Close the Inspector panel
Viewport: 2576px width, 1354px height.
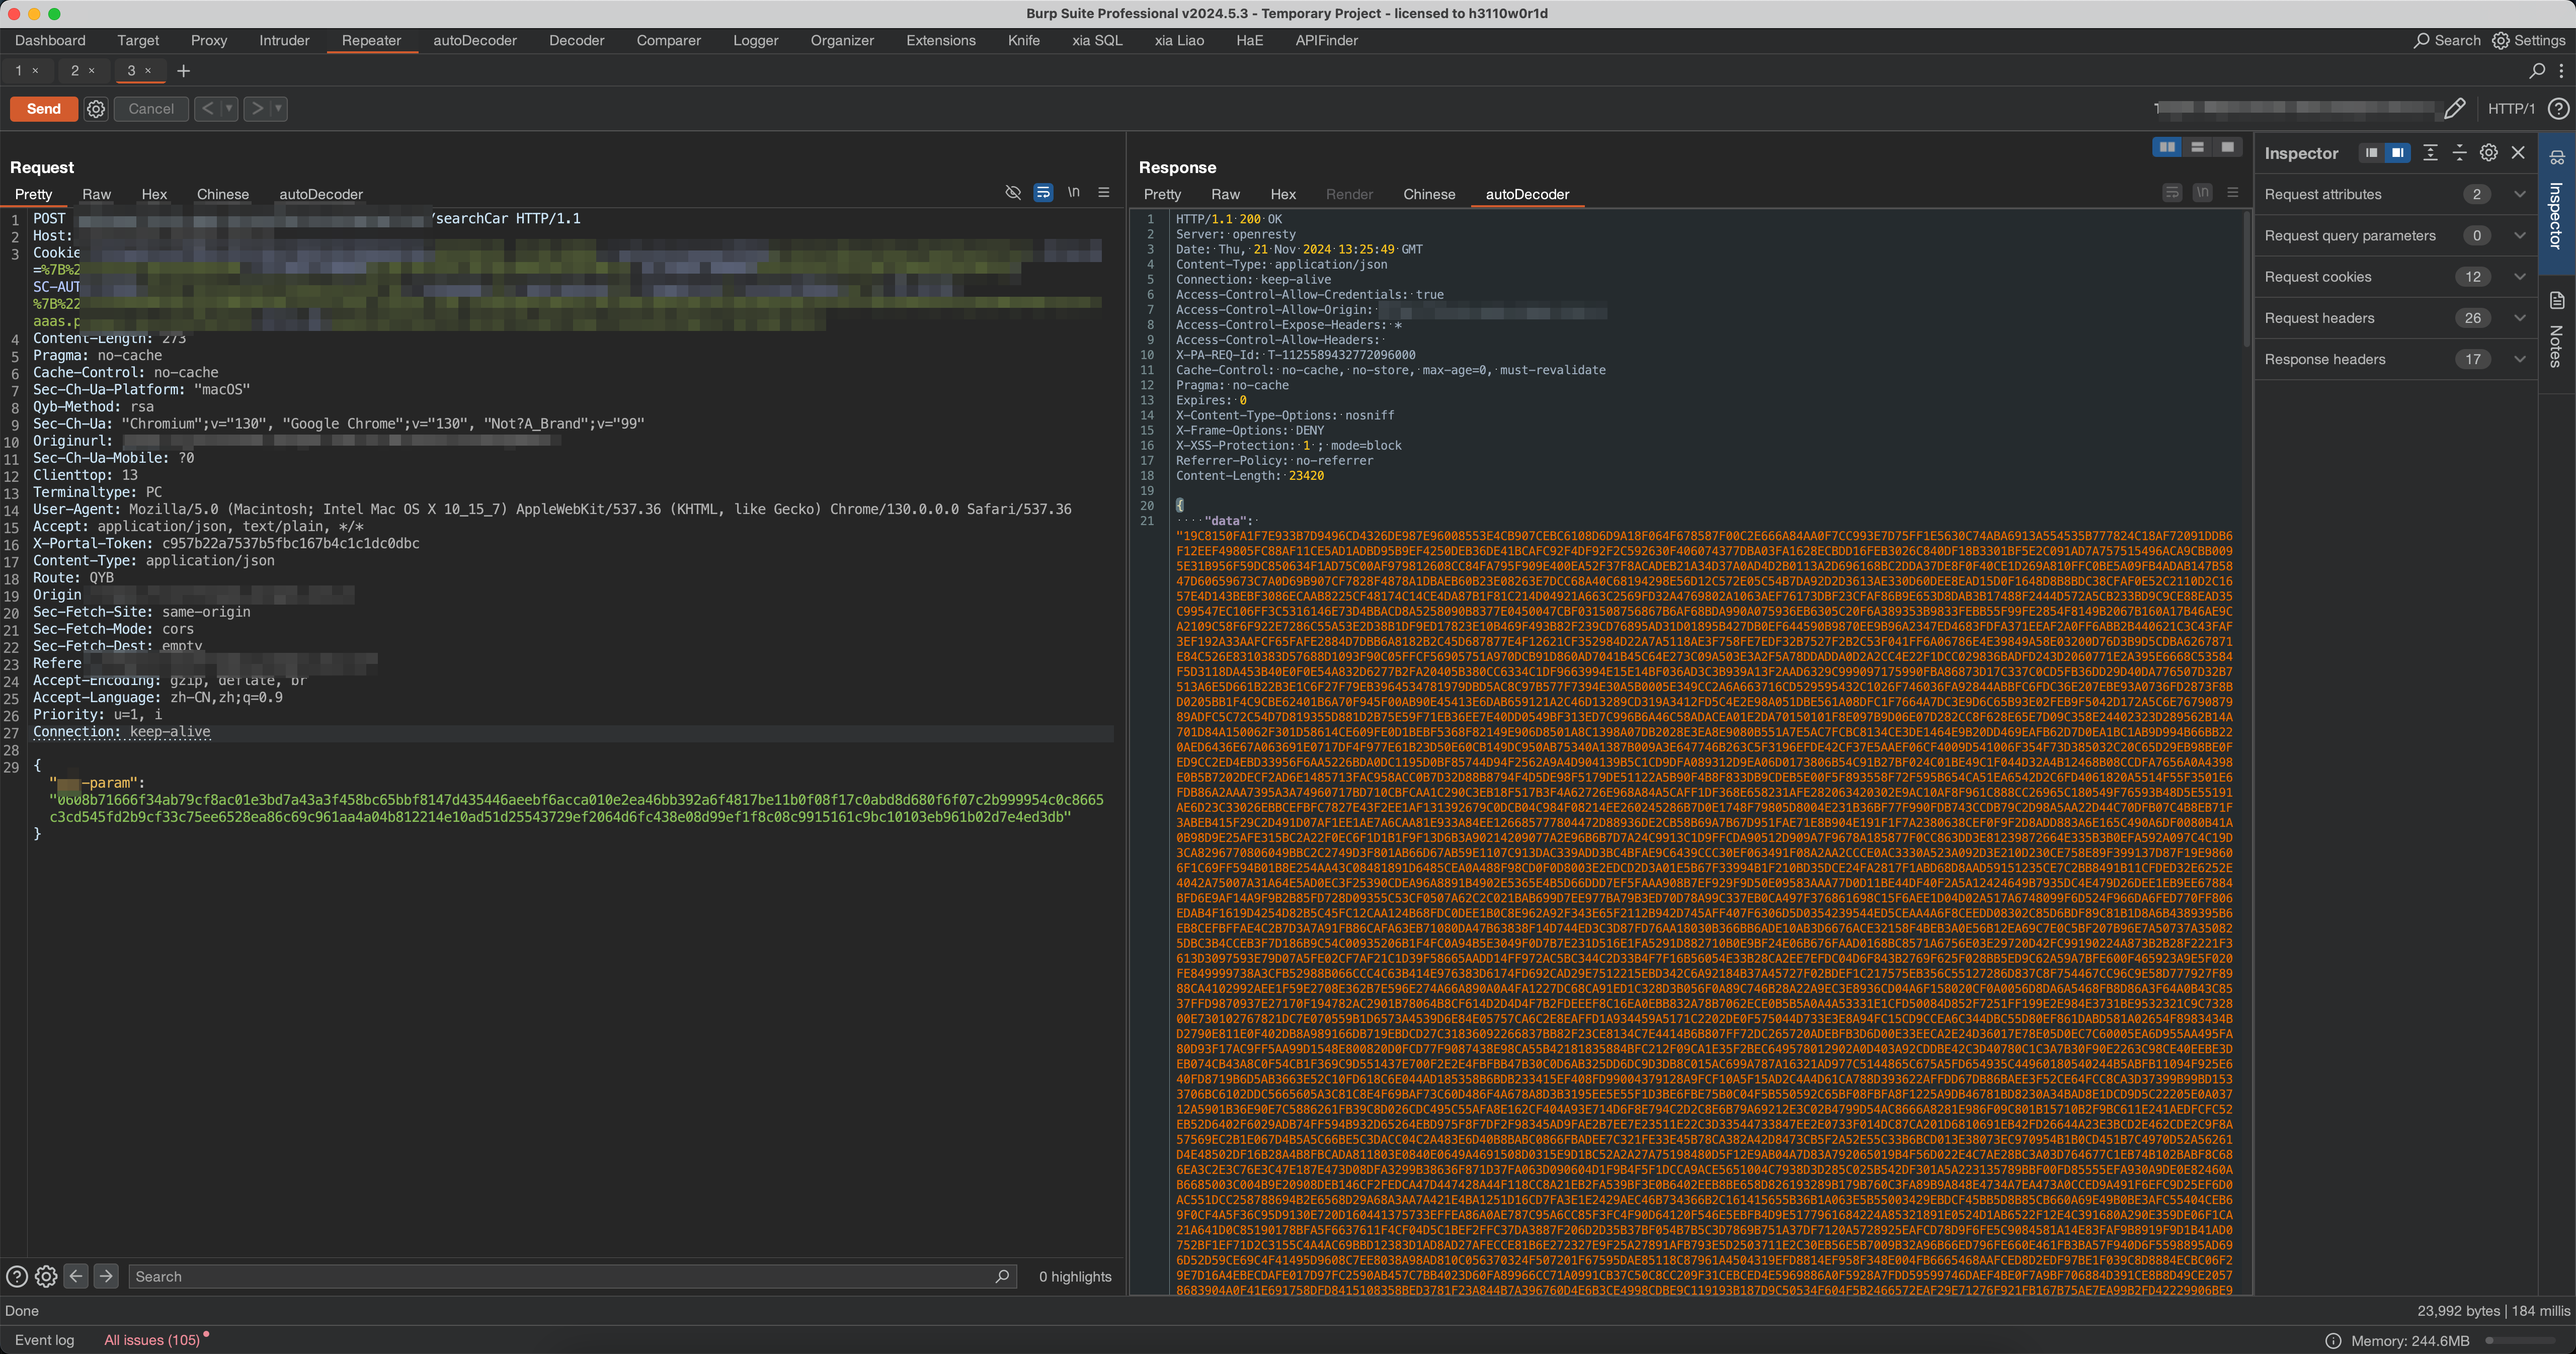coord(2518,153)
